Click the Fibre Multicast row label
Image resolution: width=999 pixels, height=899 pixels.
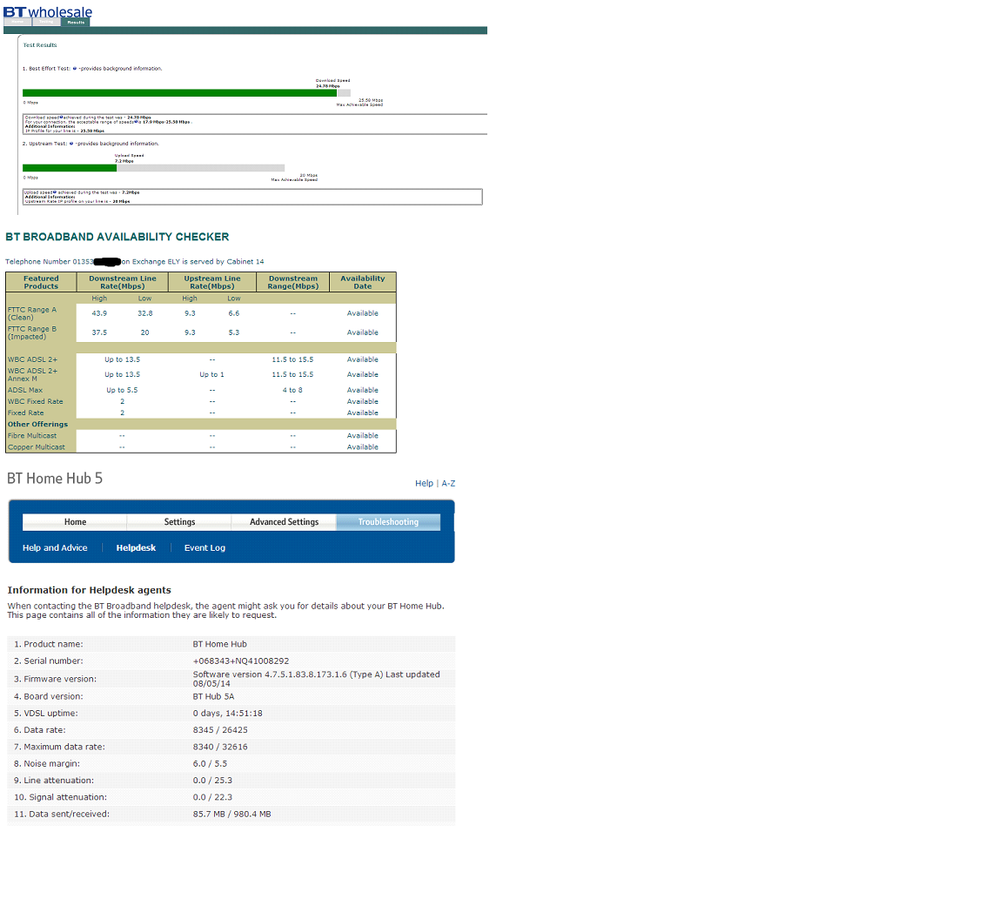pos(32,436)
